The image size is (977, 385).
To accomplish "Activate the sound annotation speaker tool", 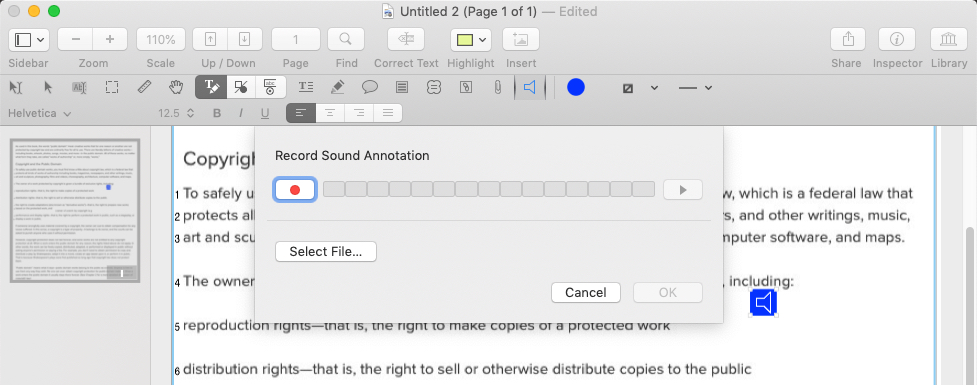I will [530, 88].
